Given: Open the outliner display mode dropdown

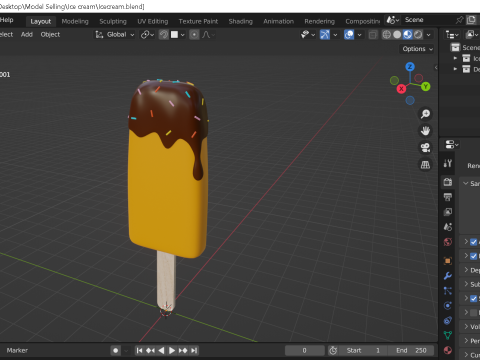Looking at the screenshot, I should 472,34.
